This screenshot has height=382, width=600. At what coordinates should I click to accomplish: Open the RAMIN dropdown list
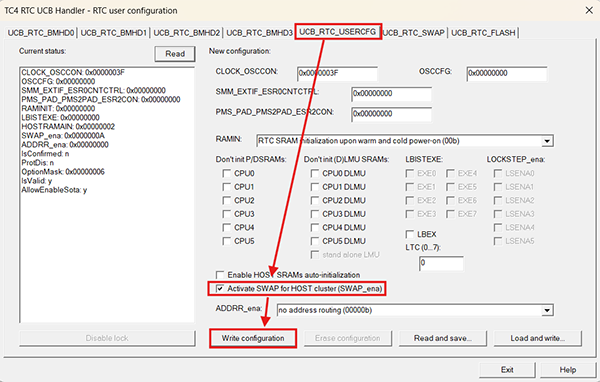[547, 141]
